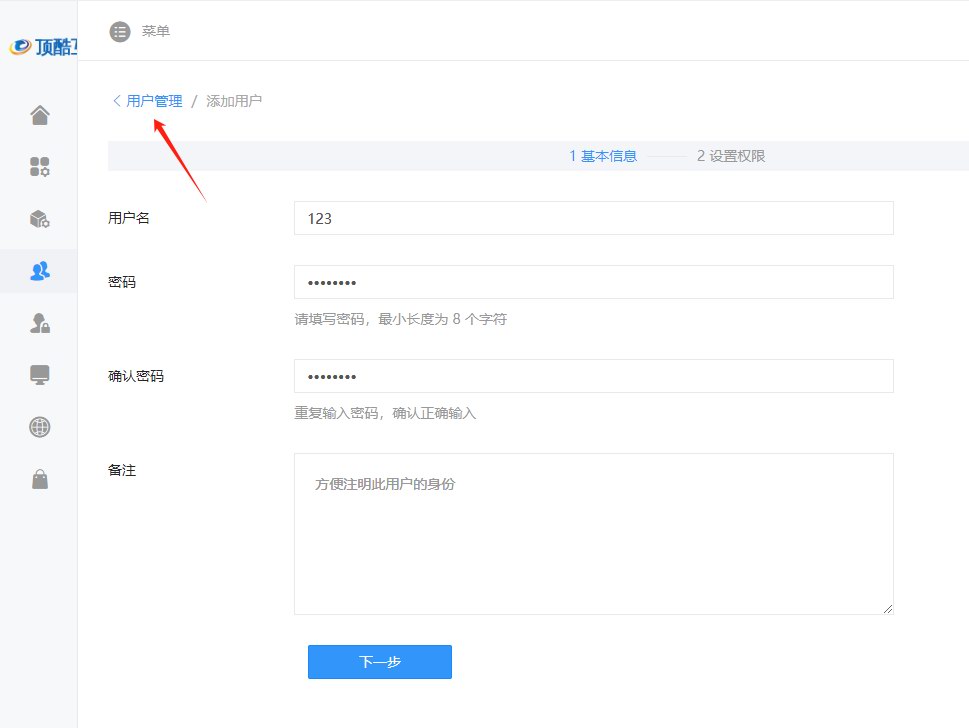Click the password hint 最小长度为 8 个字符

point(442,319)
